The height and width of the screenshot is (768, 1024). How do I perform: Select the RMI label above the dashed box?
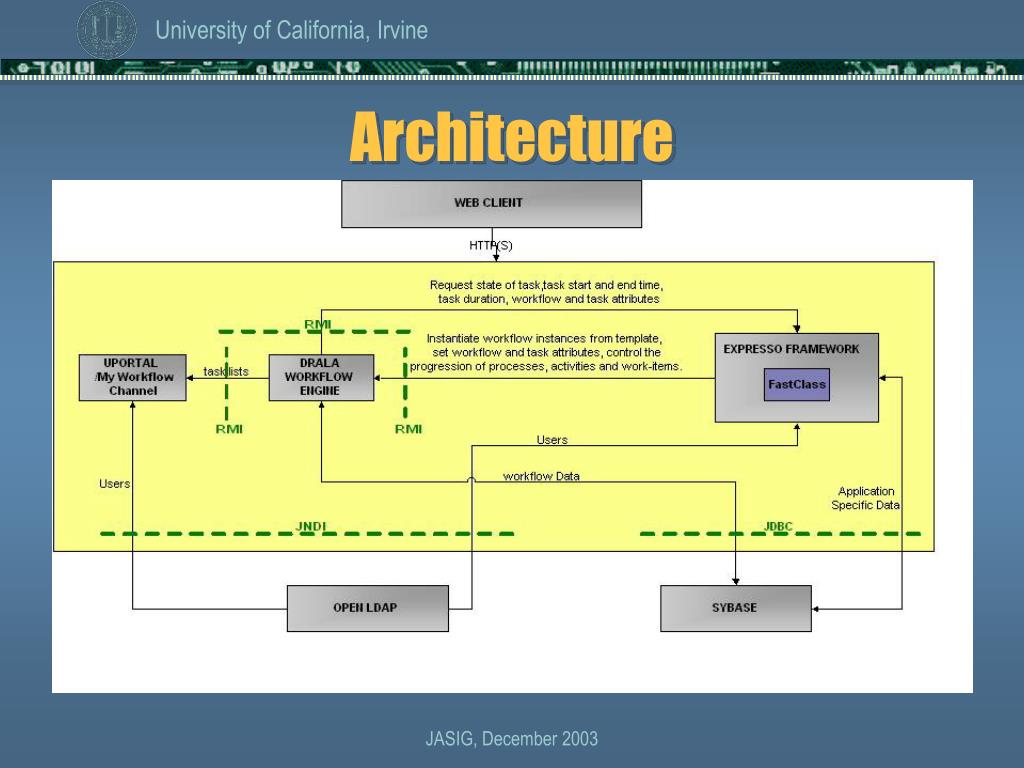(317, 325)
